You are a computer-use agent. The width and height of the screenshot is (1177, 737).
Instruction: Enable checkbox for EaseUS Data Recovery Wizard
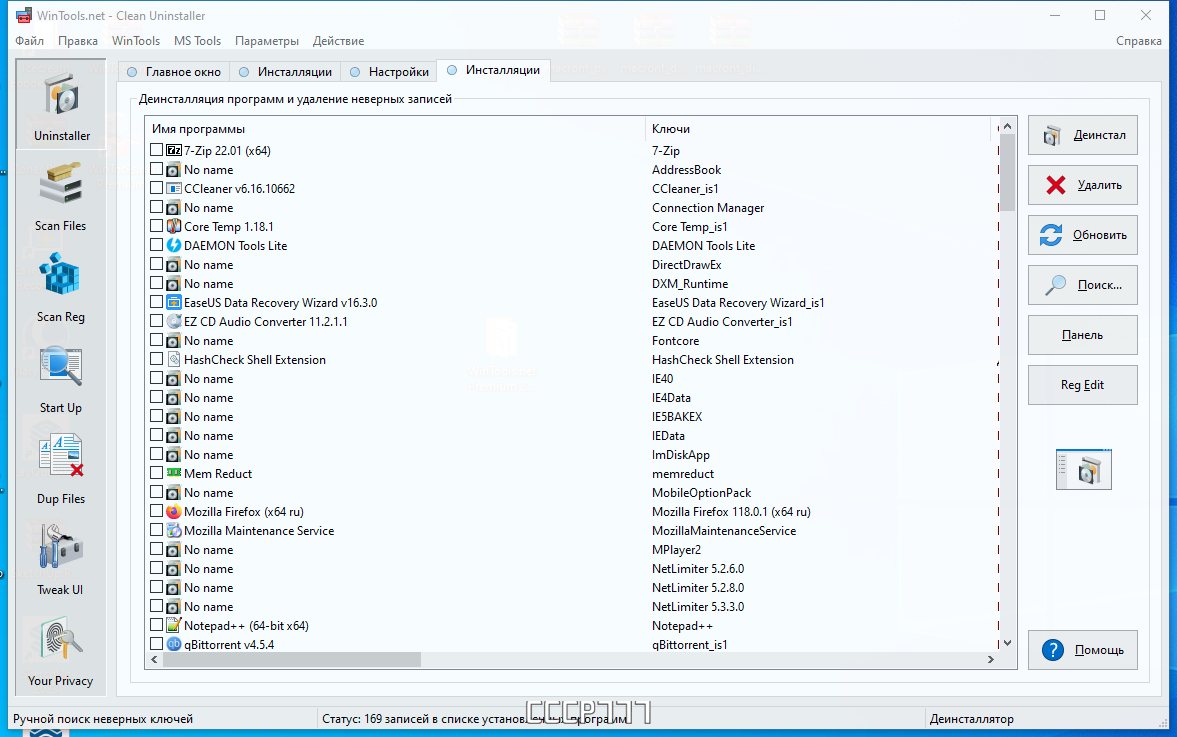[x=156, y=302]
